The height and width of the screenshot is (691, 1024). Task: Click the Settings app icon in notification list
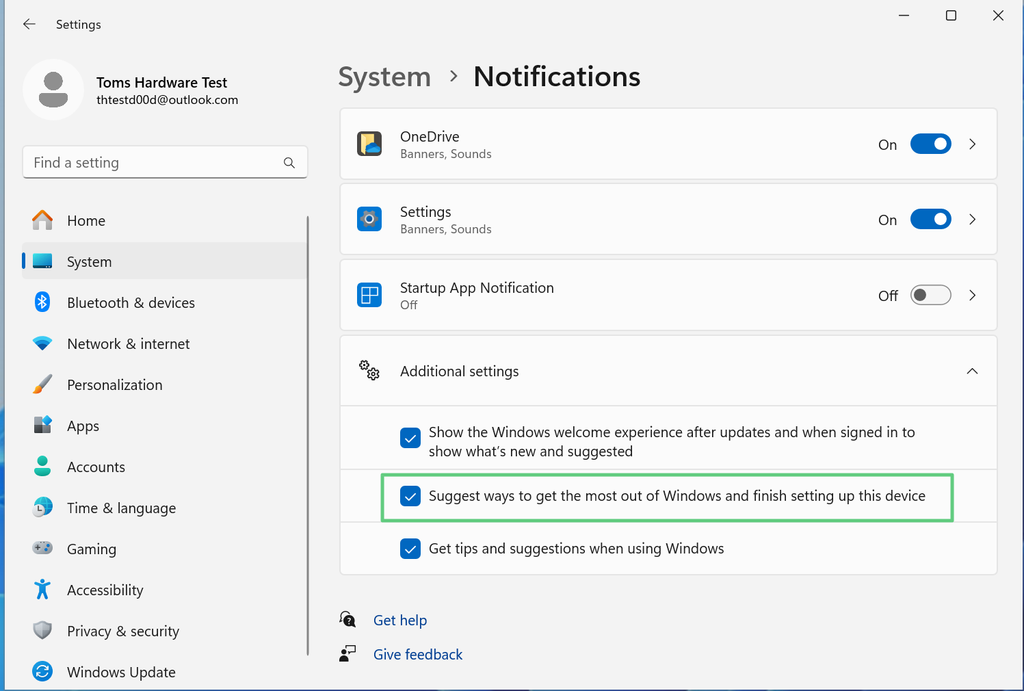coord(369,219)
